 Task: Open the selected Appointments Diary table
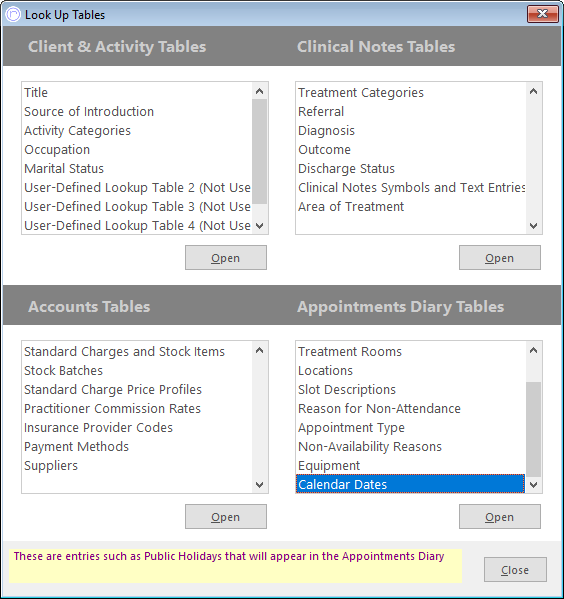click(500, 517)
